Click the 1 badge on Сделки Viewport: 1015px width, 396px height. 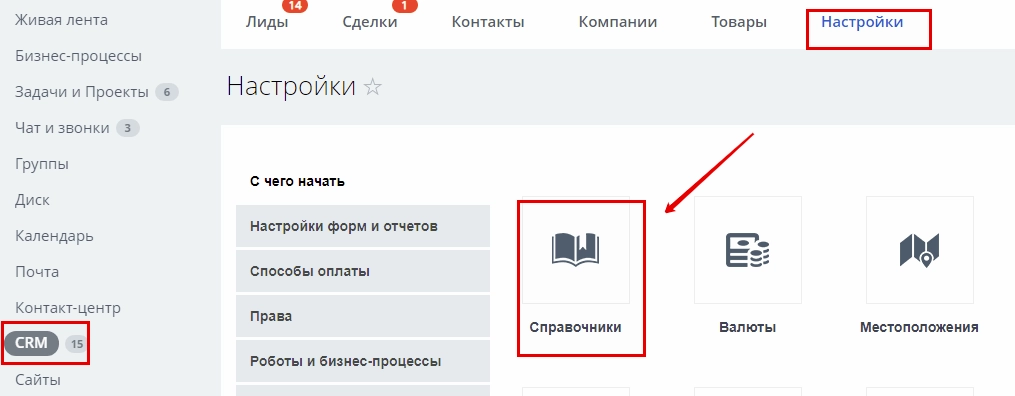(405, 6)
